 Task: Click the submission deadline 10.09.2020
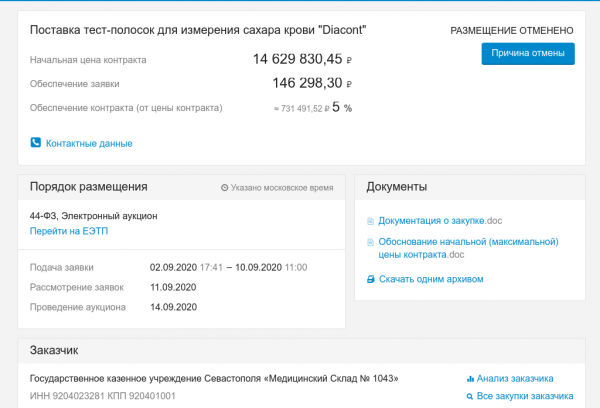pyautogui.click(x=258, y=267)
